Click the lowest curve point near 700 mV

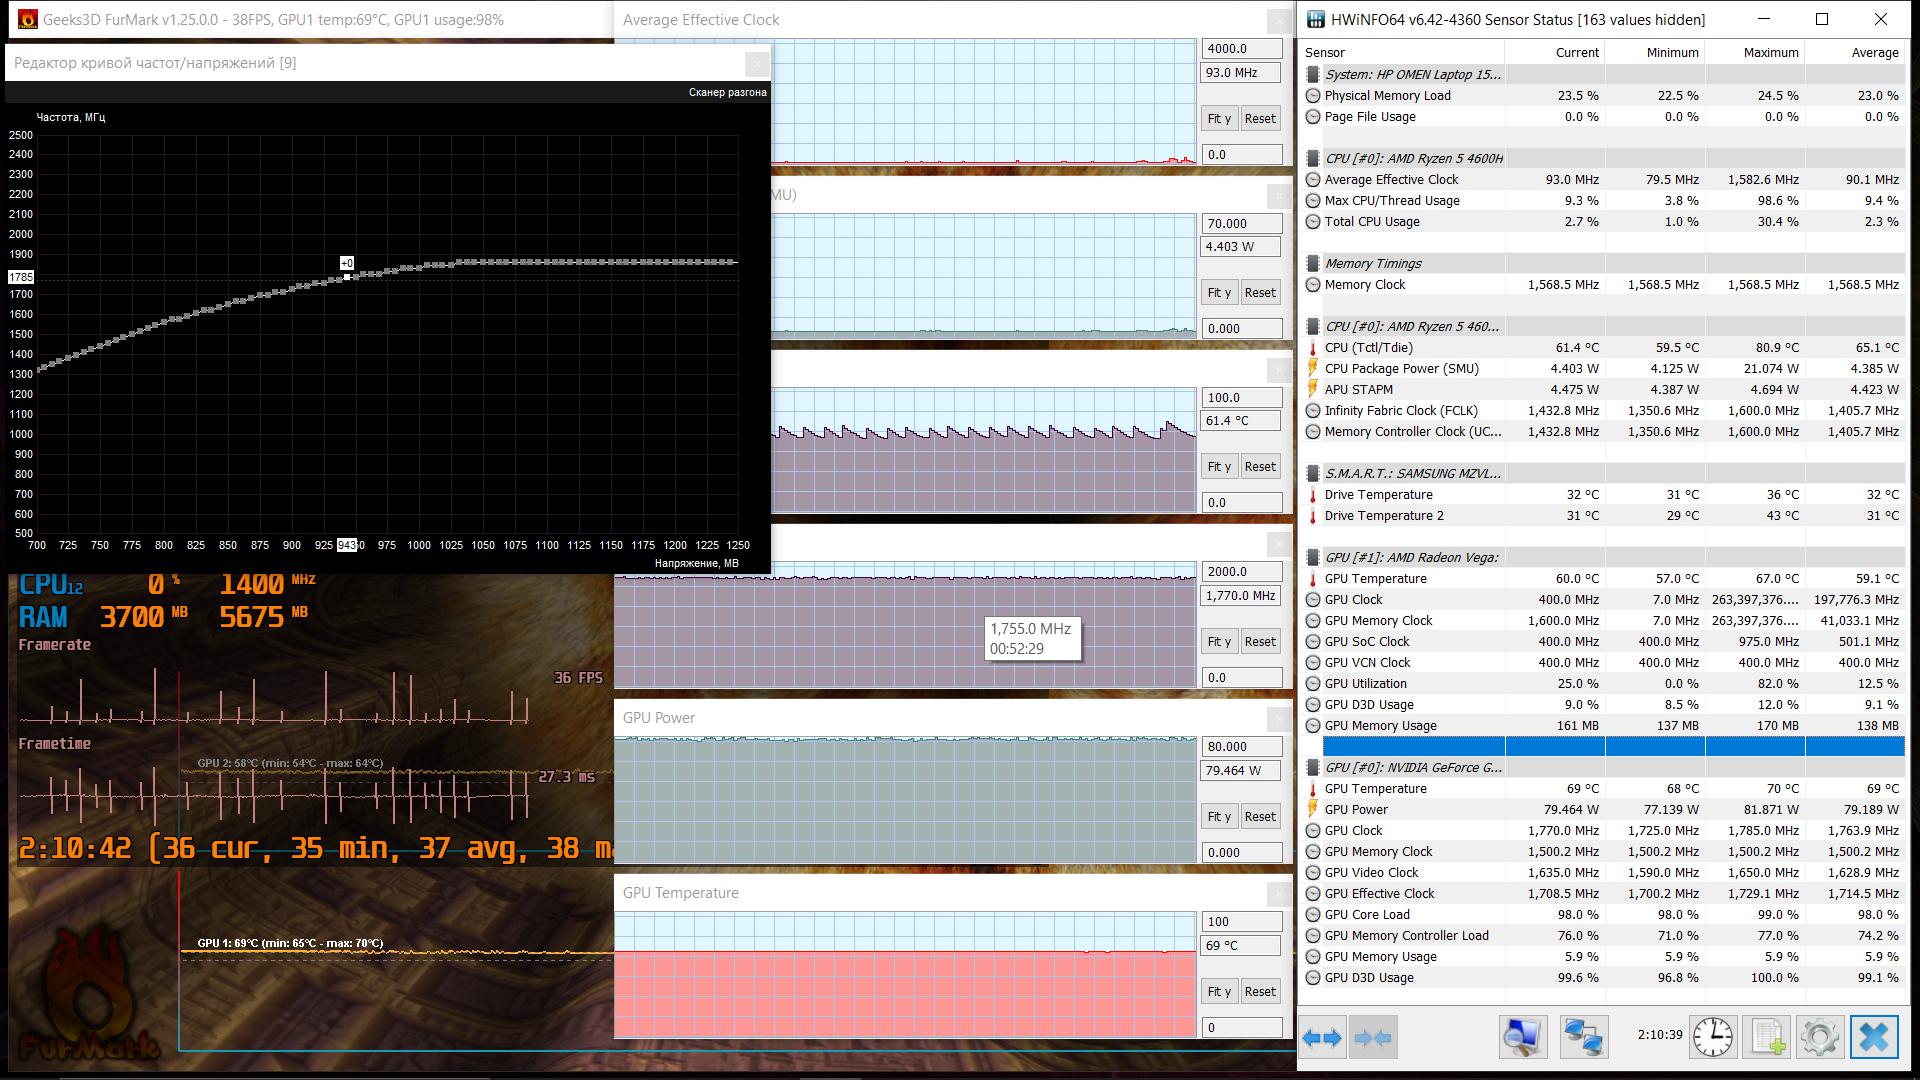39,368
